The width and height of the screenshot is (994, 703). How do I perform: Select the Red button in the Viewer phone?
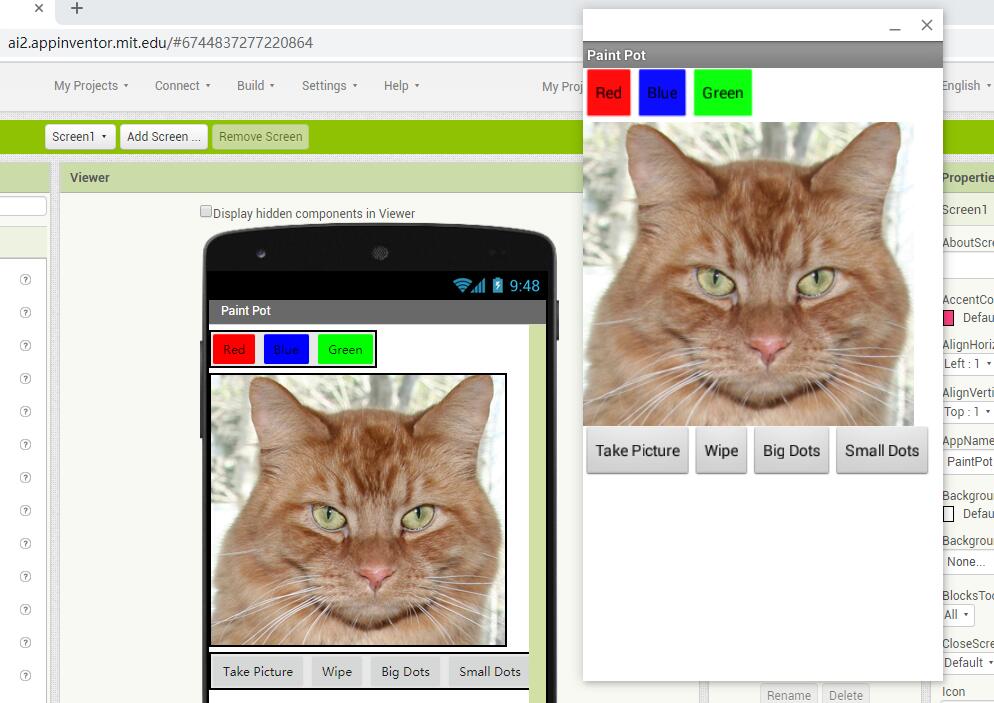click(x=234, y=349)
